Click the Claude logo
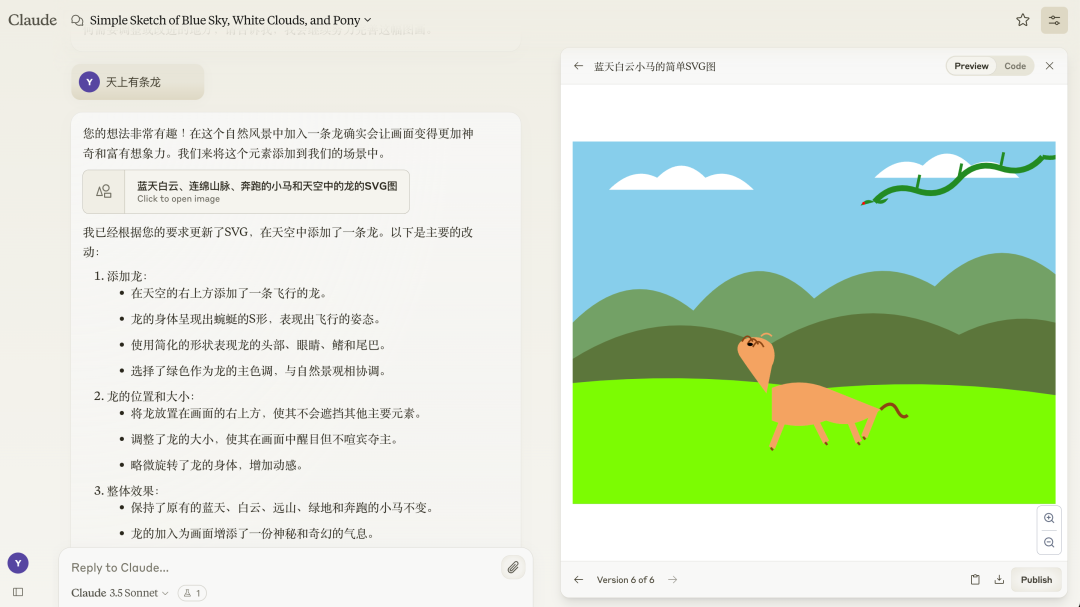Screen dimensions: 1080x607 32,19
